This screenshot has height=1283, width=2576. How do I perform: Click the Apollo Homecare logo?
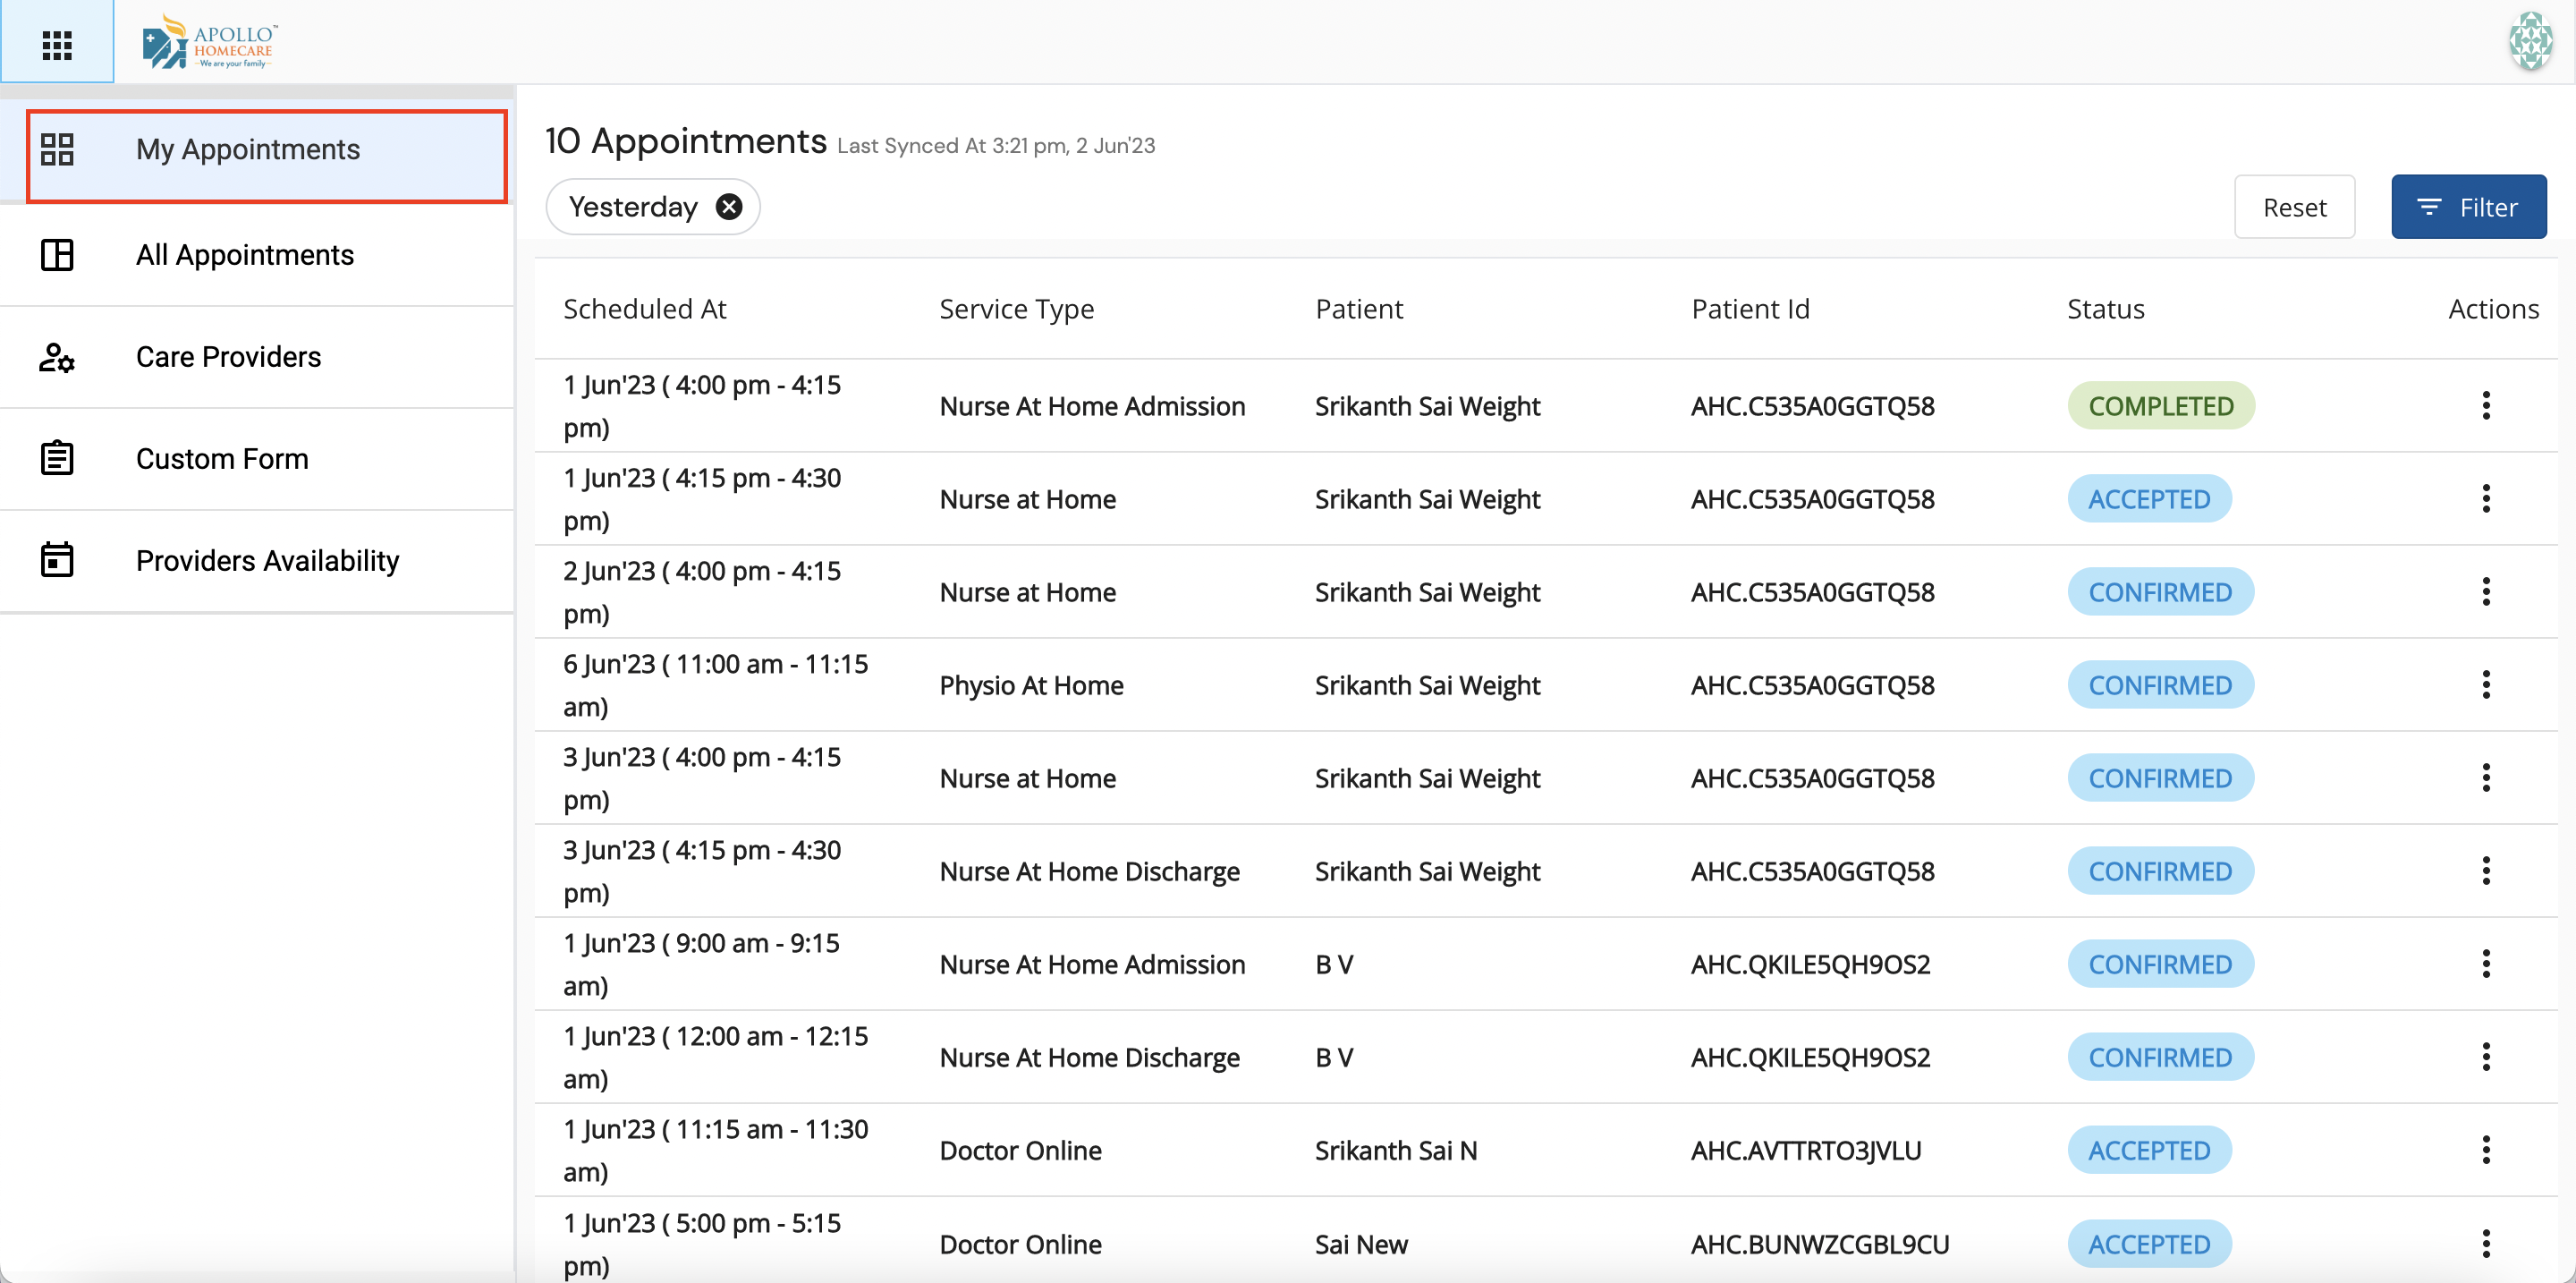pyautogui.click(x=210, y=43)
